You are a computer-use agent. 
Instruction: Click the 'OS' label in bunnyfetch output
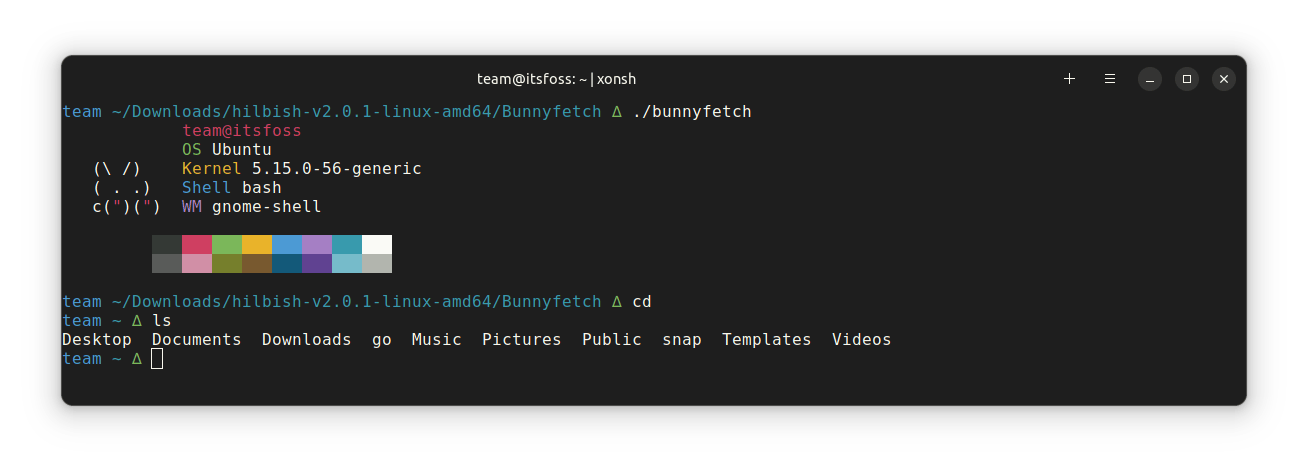coord(192,149)
